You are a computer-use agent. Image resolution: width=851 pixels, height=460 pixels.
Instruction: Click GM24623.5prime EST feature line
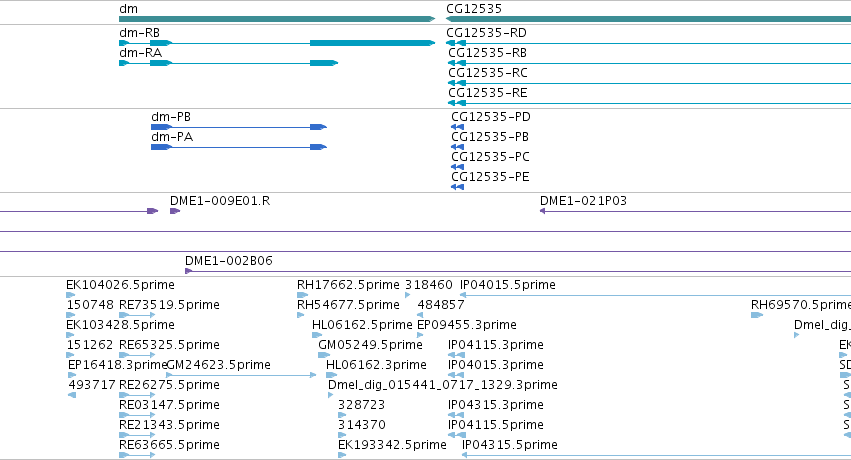241,375
